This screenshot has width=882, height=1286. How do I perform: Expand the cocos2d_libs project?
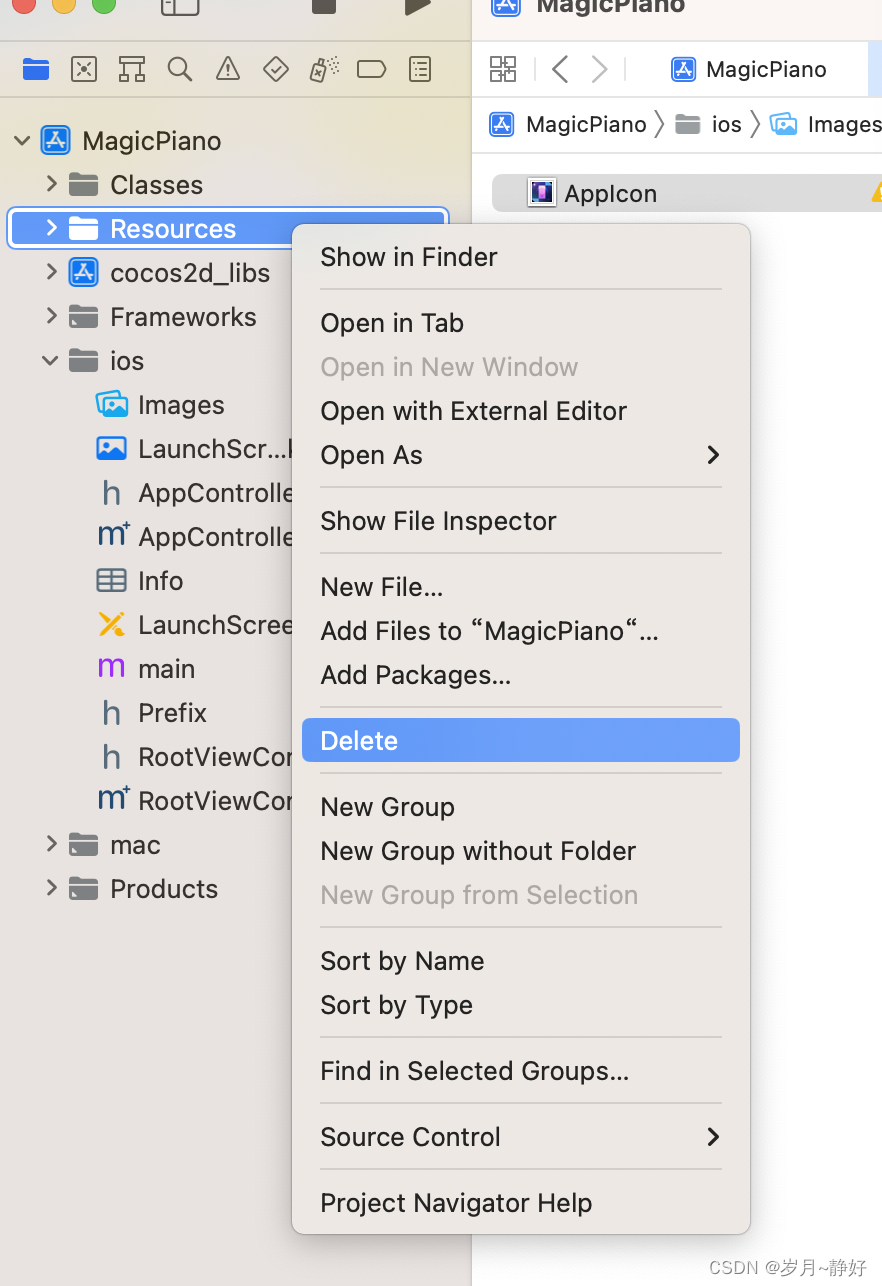coord(51,272)
